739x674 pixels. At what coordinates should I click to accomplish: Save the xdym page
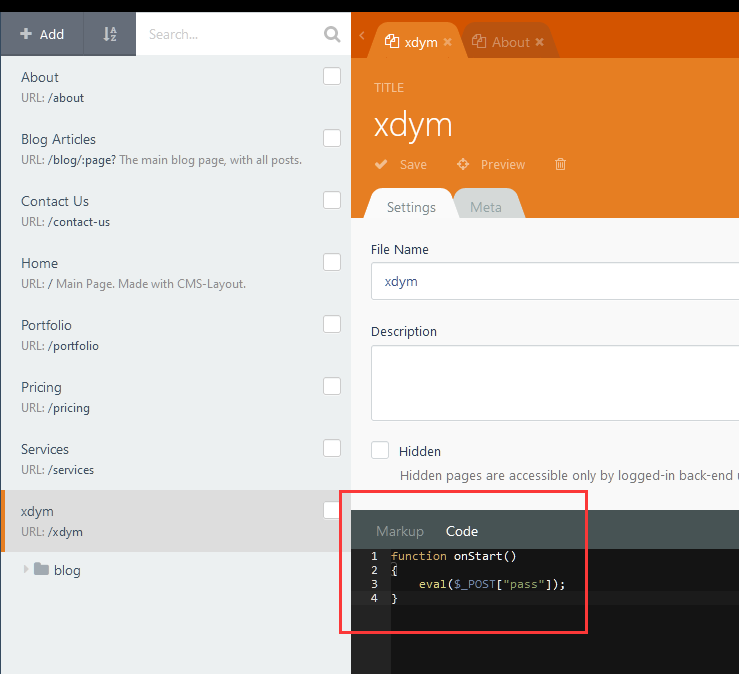click(401, 164)
